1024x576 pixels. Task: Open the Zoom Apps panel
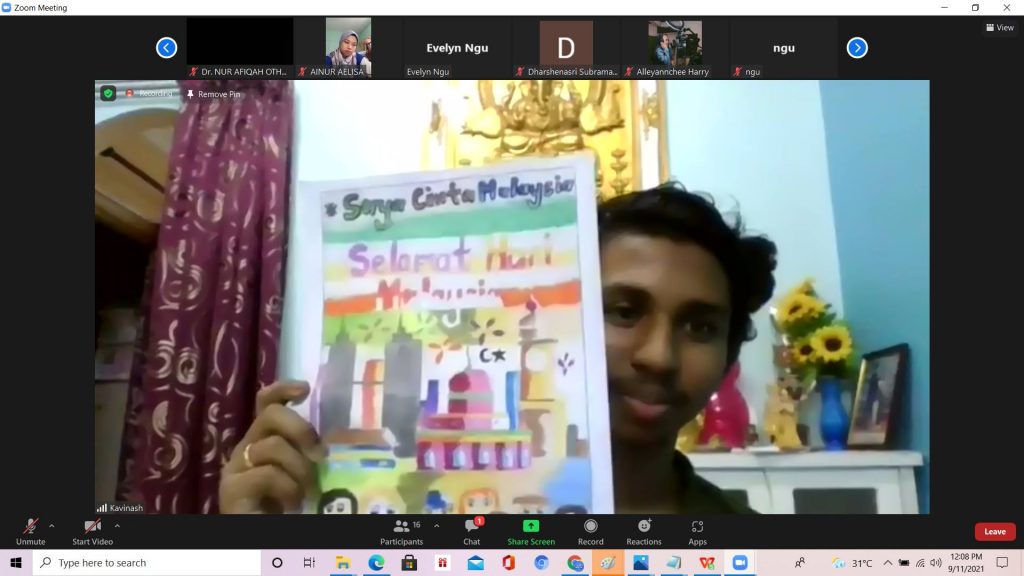(x=697, y=531)
